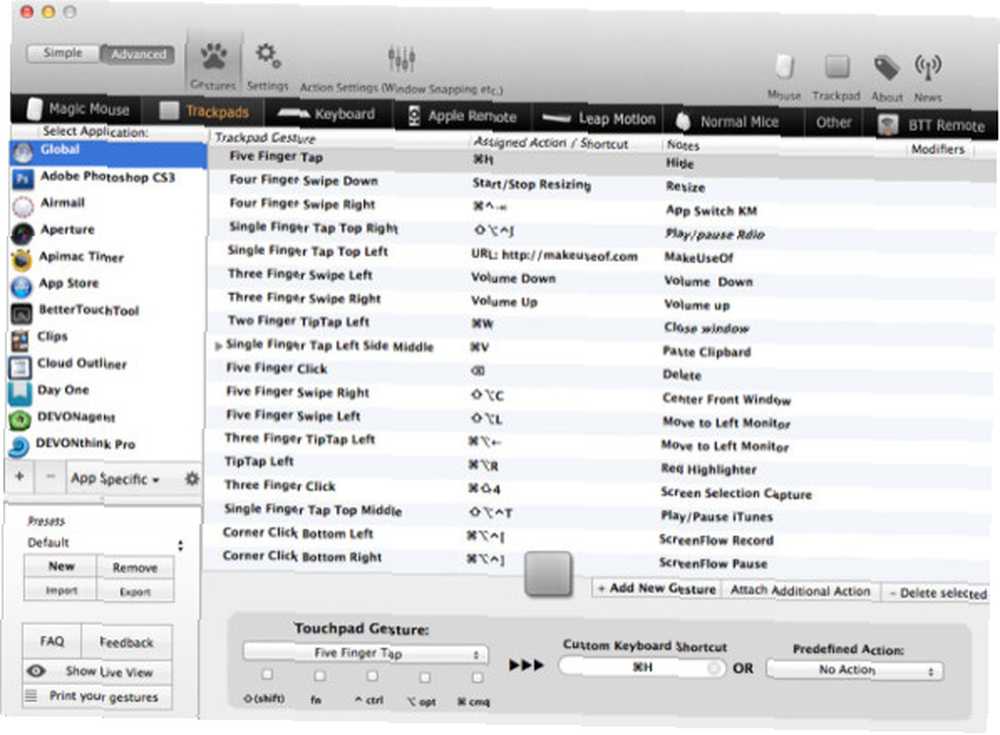Viewport: 1000px width, 735px height.
Task: Select the BetterTouchTool app icon
Action: point(21,313)
